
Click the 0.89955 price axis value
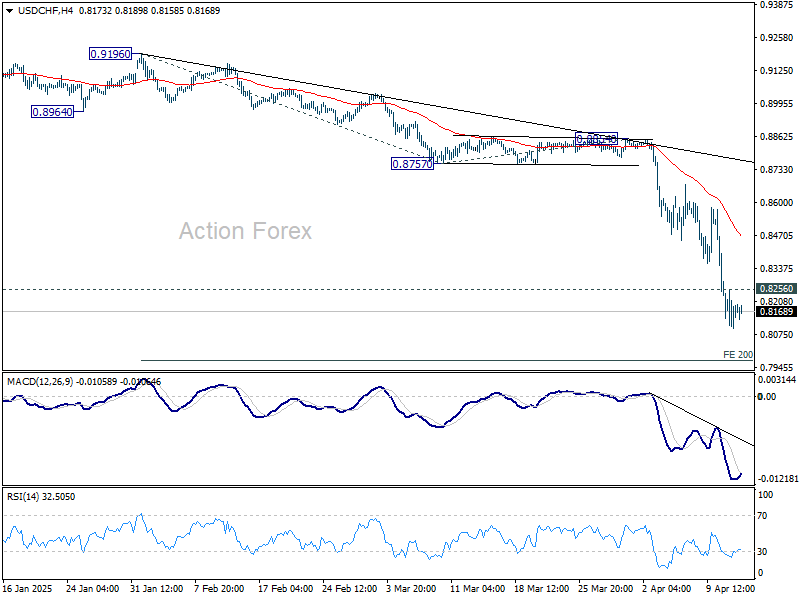click(776, 104)
